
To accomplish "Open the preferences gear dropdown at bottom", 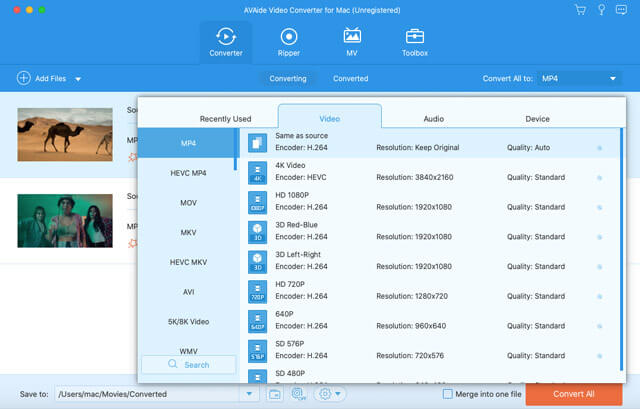I will click(330, 394).
